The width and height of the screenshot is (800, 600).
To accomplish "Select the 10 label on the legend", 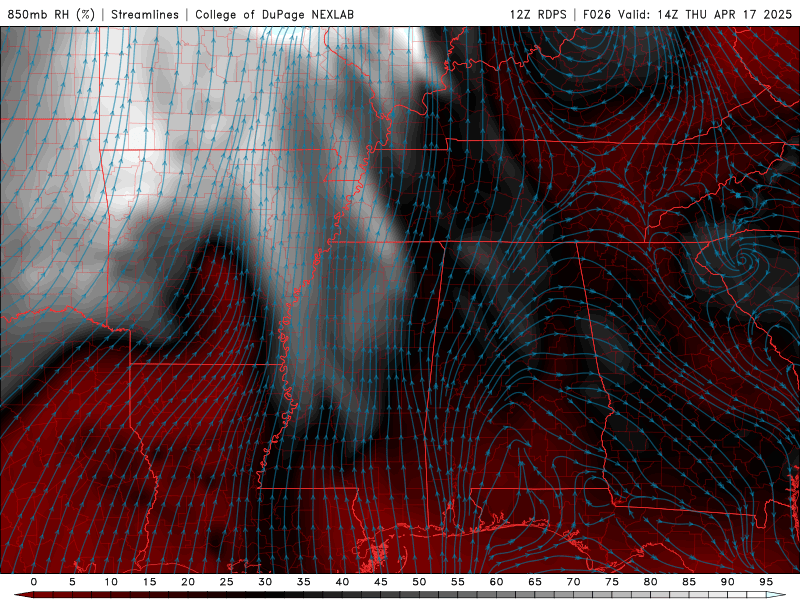I will point(111,582).
